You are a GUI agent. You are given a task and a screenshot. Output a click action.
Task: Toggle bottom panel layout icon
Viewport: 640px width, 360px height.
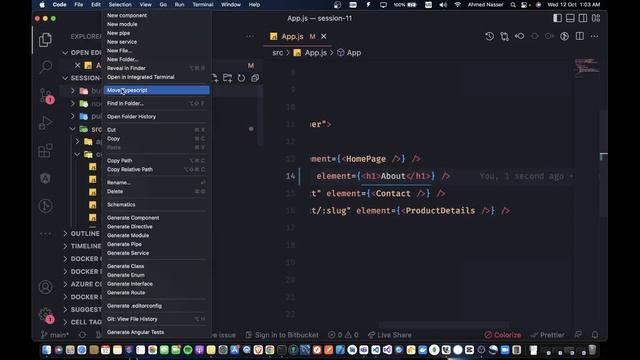570,18
